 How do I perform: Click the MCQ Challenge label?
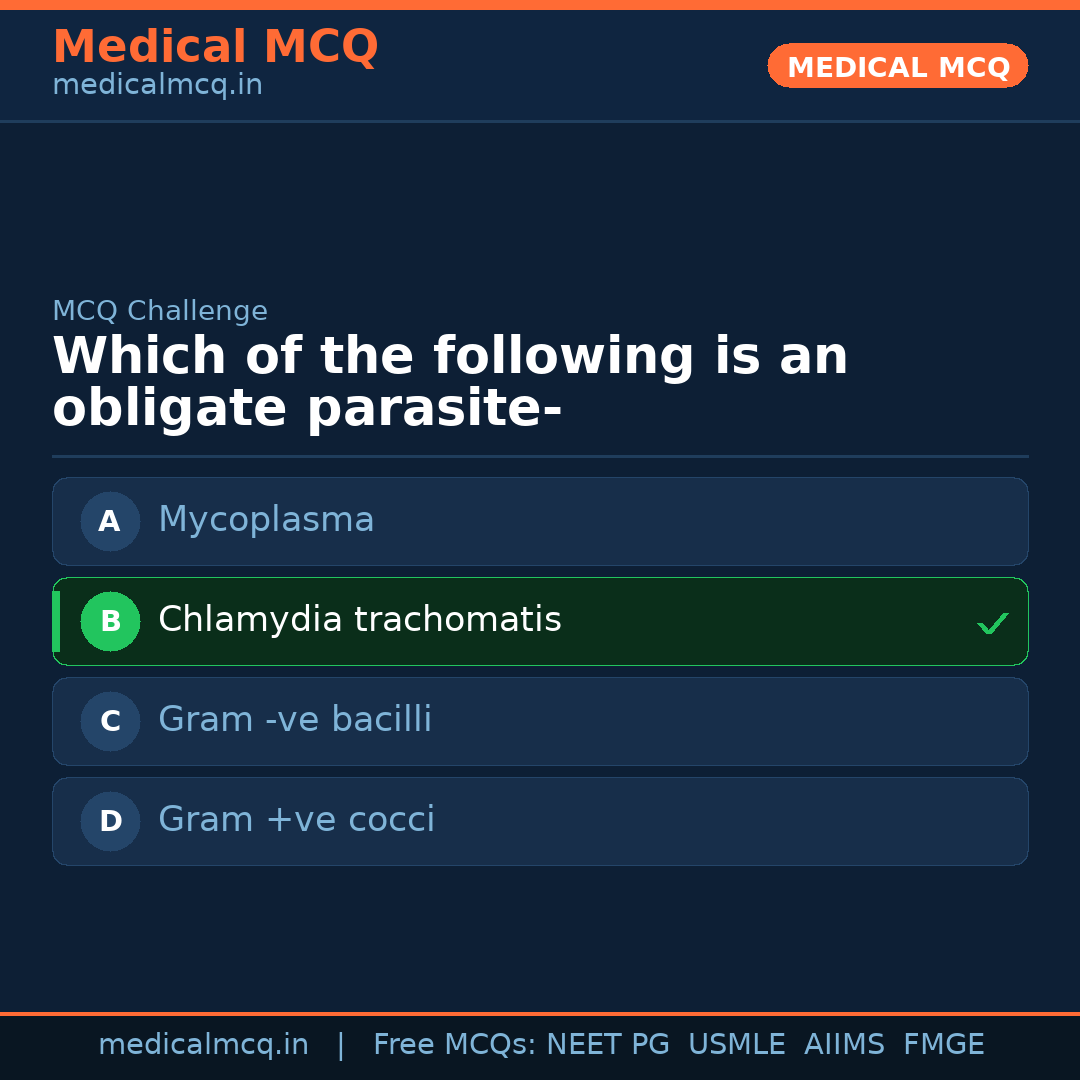pyautogui.click(x=160, y=311)
